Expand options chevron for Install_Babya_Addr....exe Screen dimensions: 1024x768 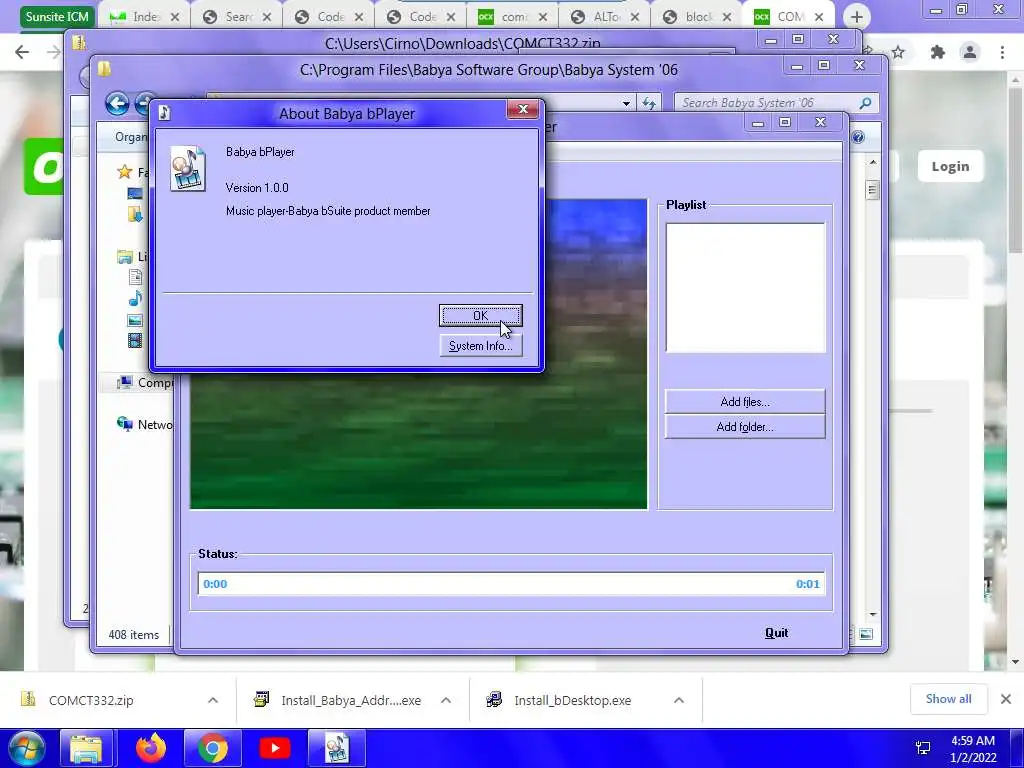pyautogui.click(x=446, y=700)
